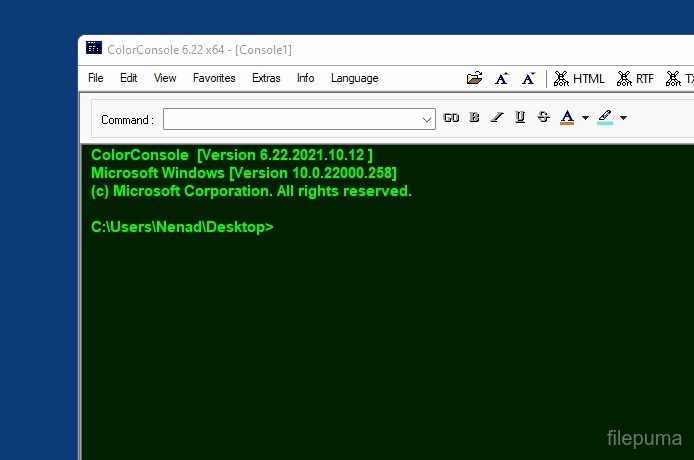Screen dimensions: 694x460
Task: Open the File menu
Action: [95, 78]
